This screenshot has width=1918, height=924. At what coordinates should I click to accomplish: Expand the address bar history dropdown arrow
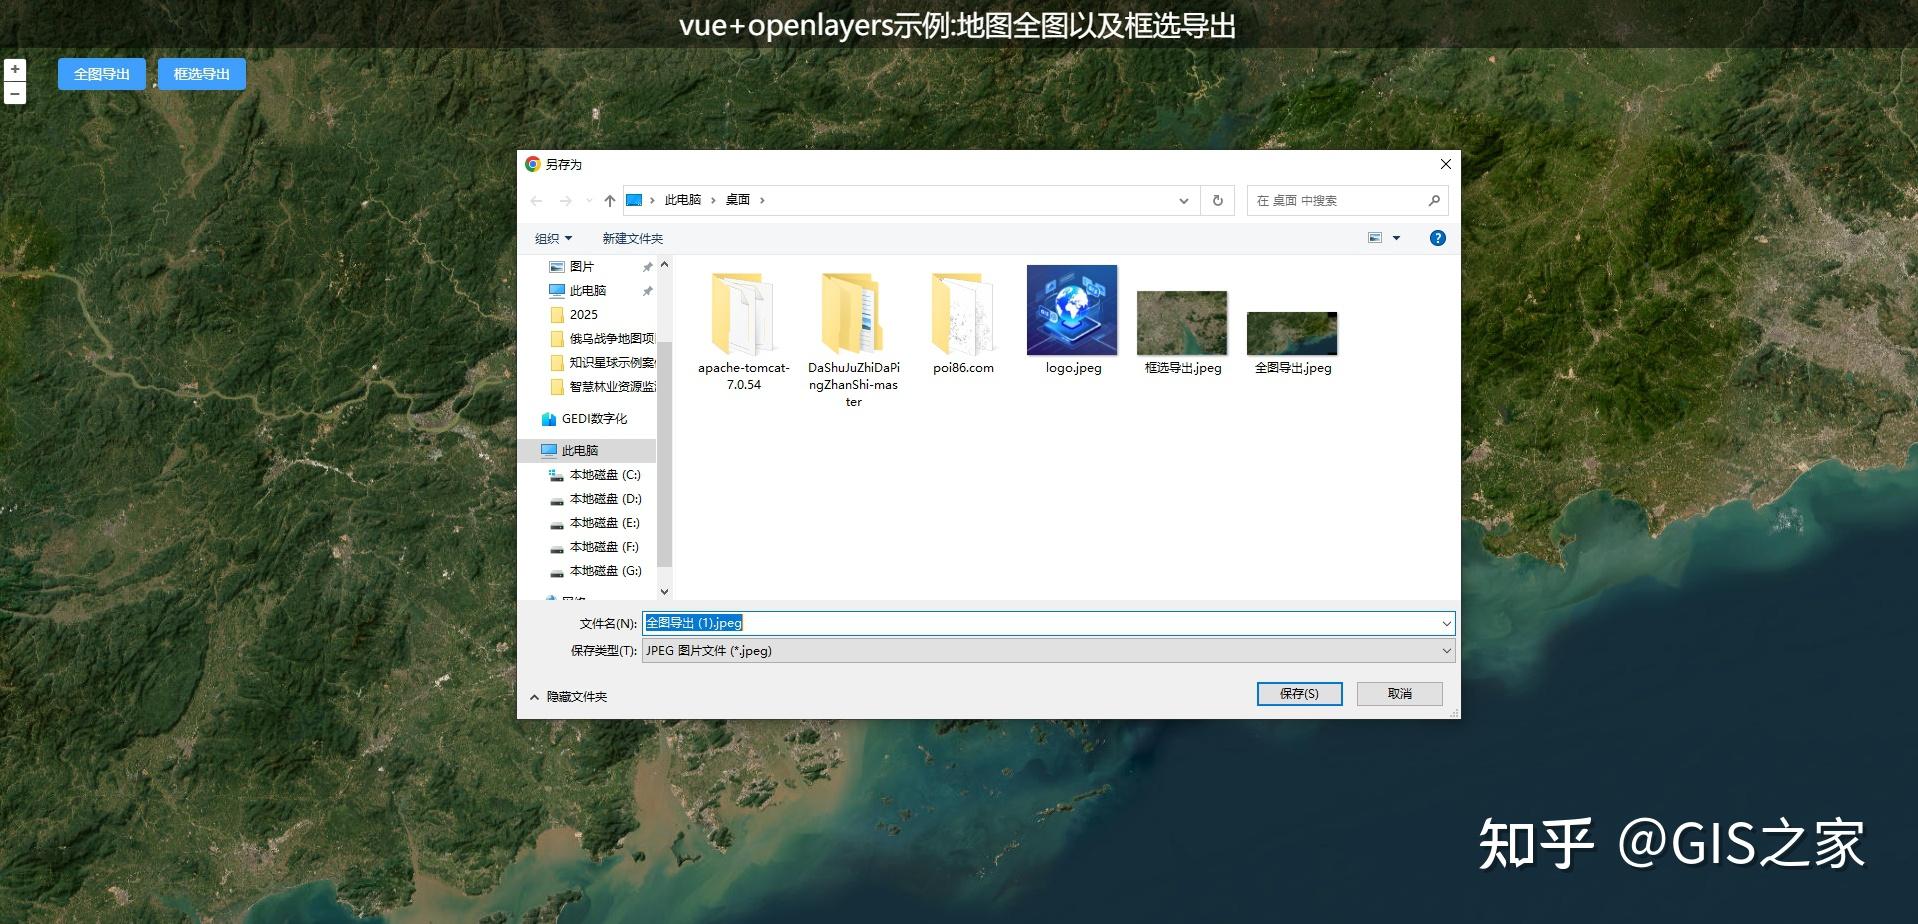point(1184,200)
